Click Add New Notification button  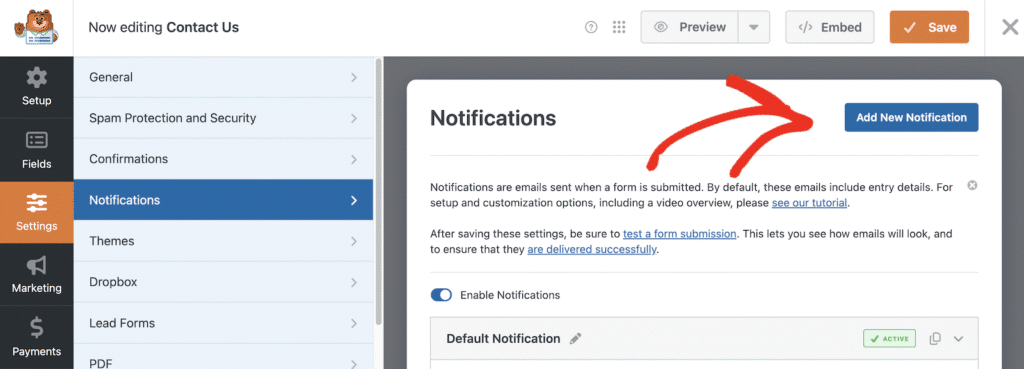[x=911, y=118]
